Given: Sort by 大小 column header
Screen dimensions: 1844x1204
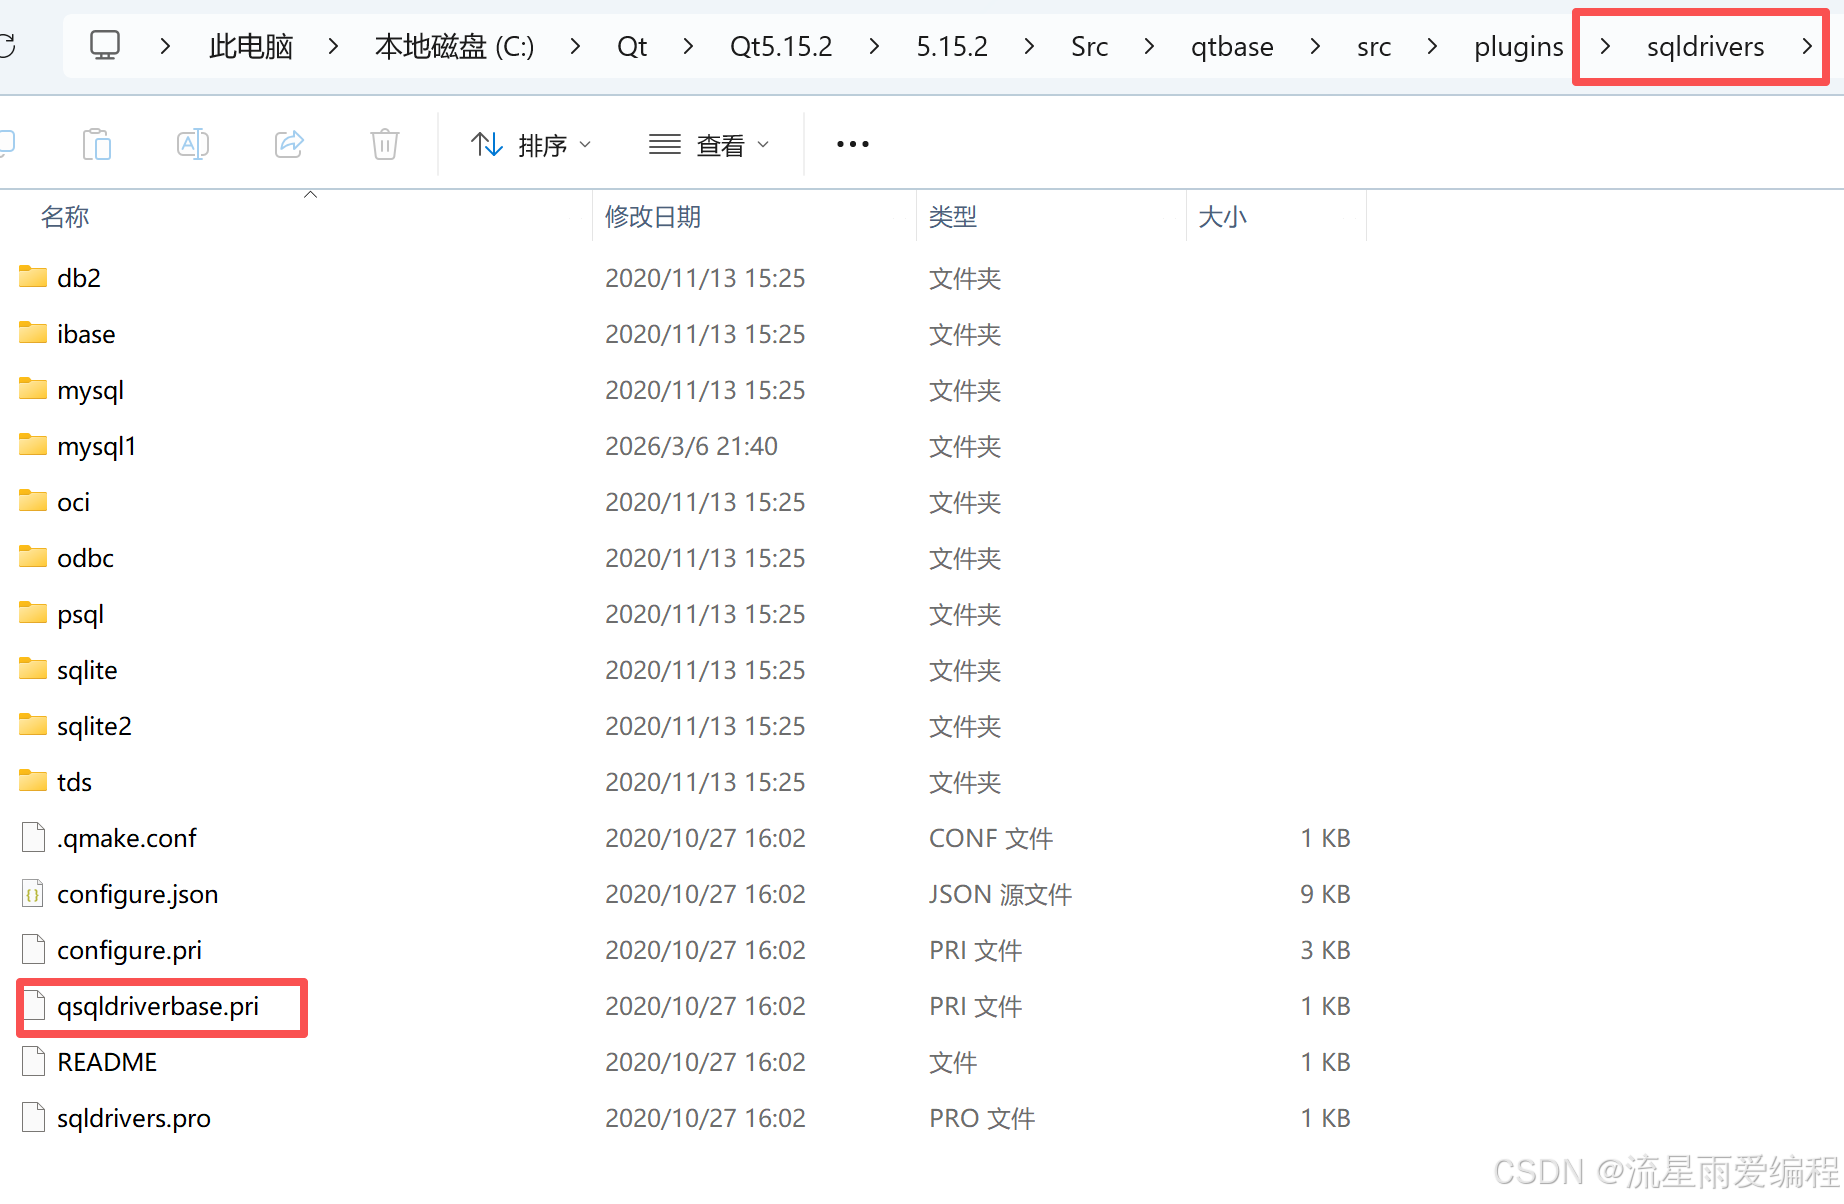Looking at the screenshot, I should tap(1222, 216).
